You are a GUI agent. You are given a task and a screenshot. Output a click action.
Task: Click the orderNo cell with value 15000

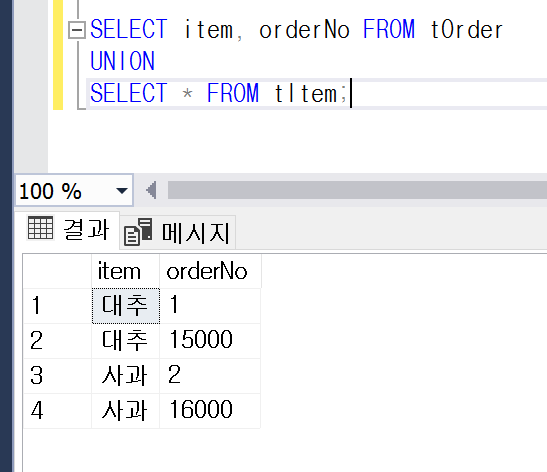click(x=210, y=341)
